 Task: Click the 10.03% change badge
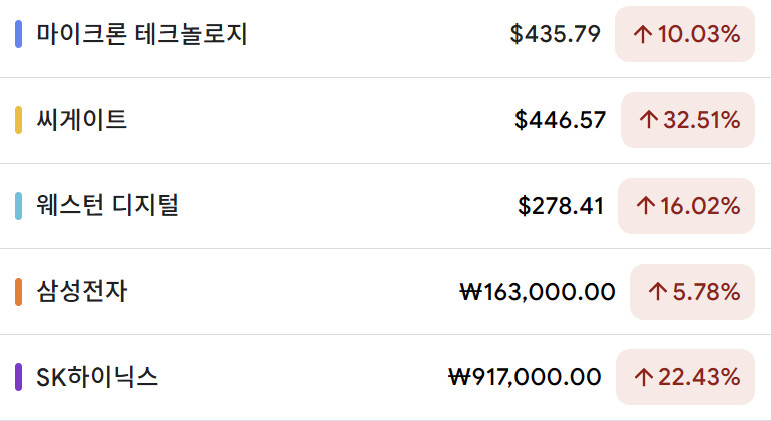685,35
